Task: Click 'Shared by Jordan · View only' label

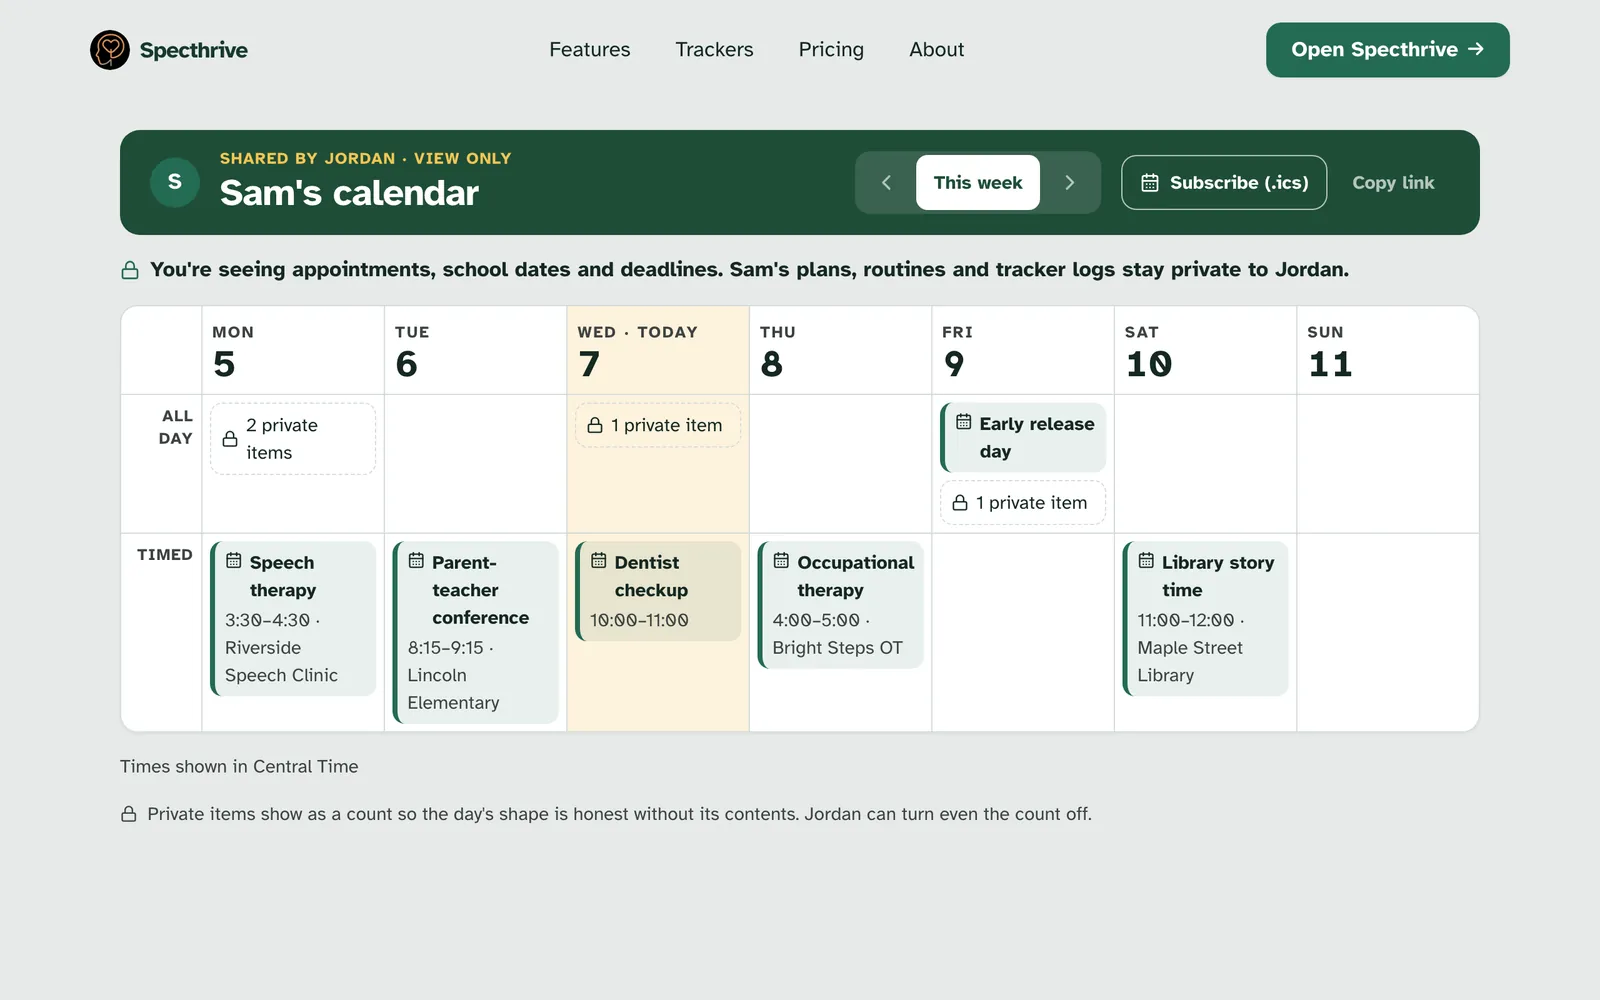Action: (365, 159)
